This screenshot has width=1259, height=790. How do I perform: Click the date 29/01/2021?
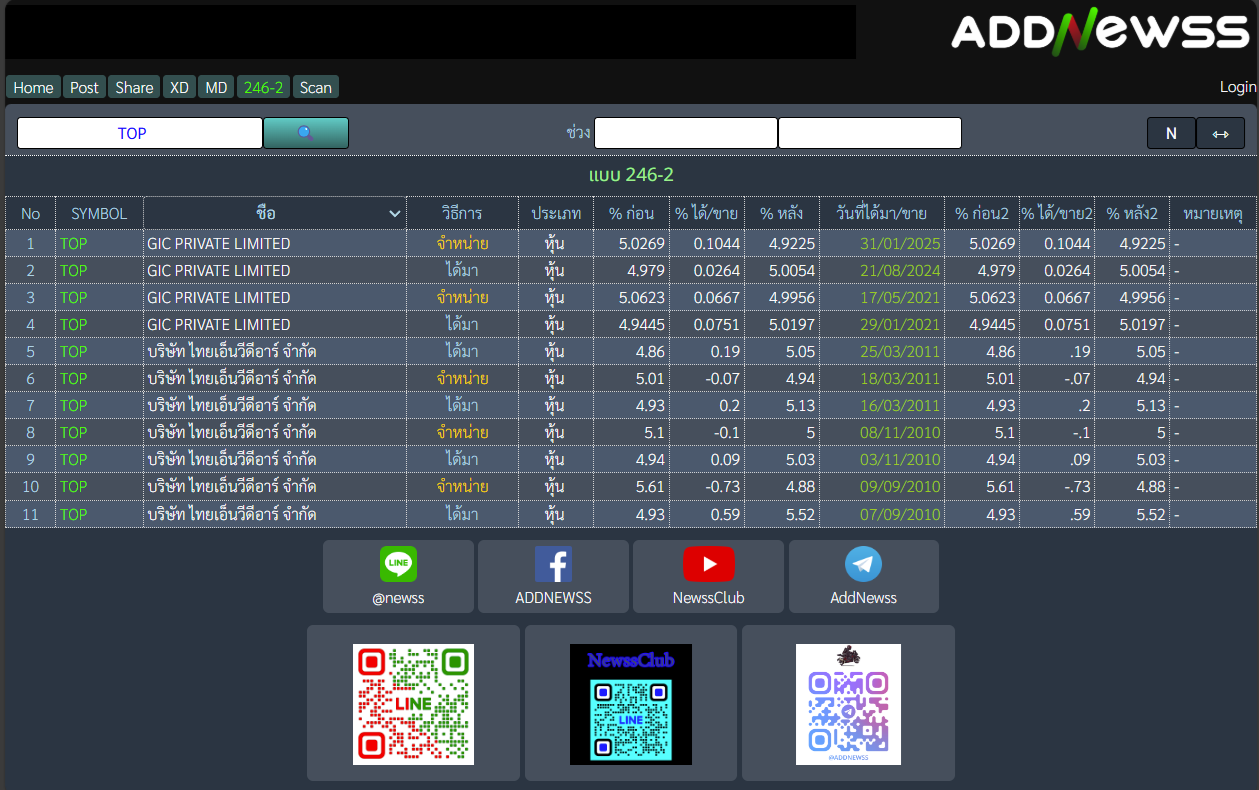(x=900, y=325)
